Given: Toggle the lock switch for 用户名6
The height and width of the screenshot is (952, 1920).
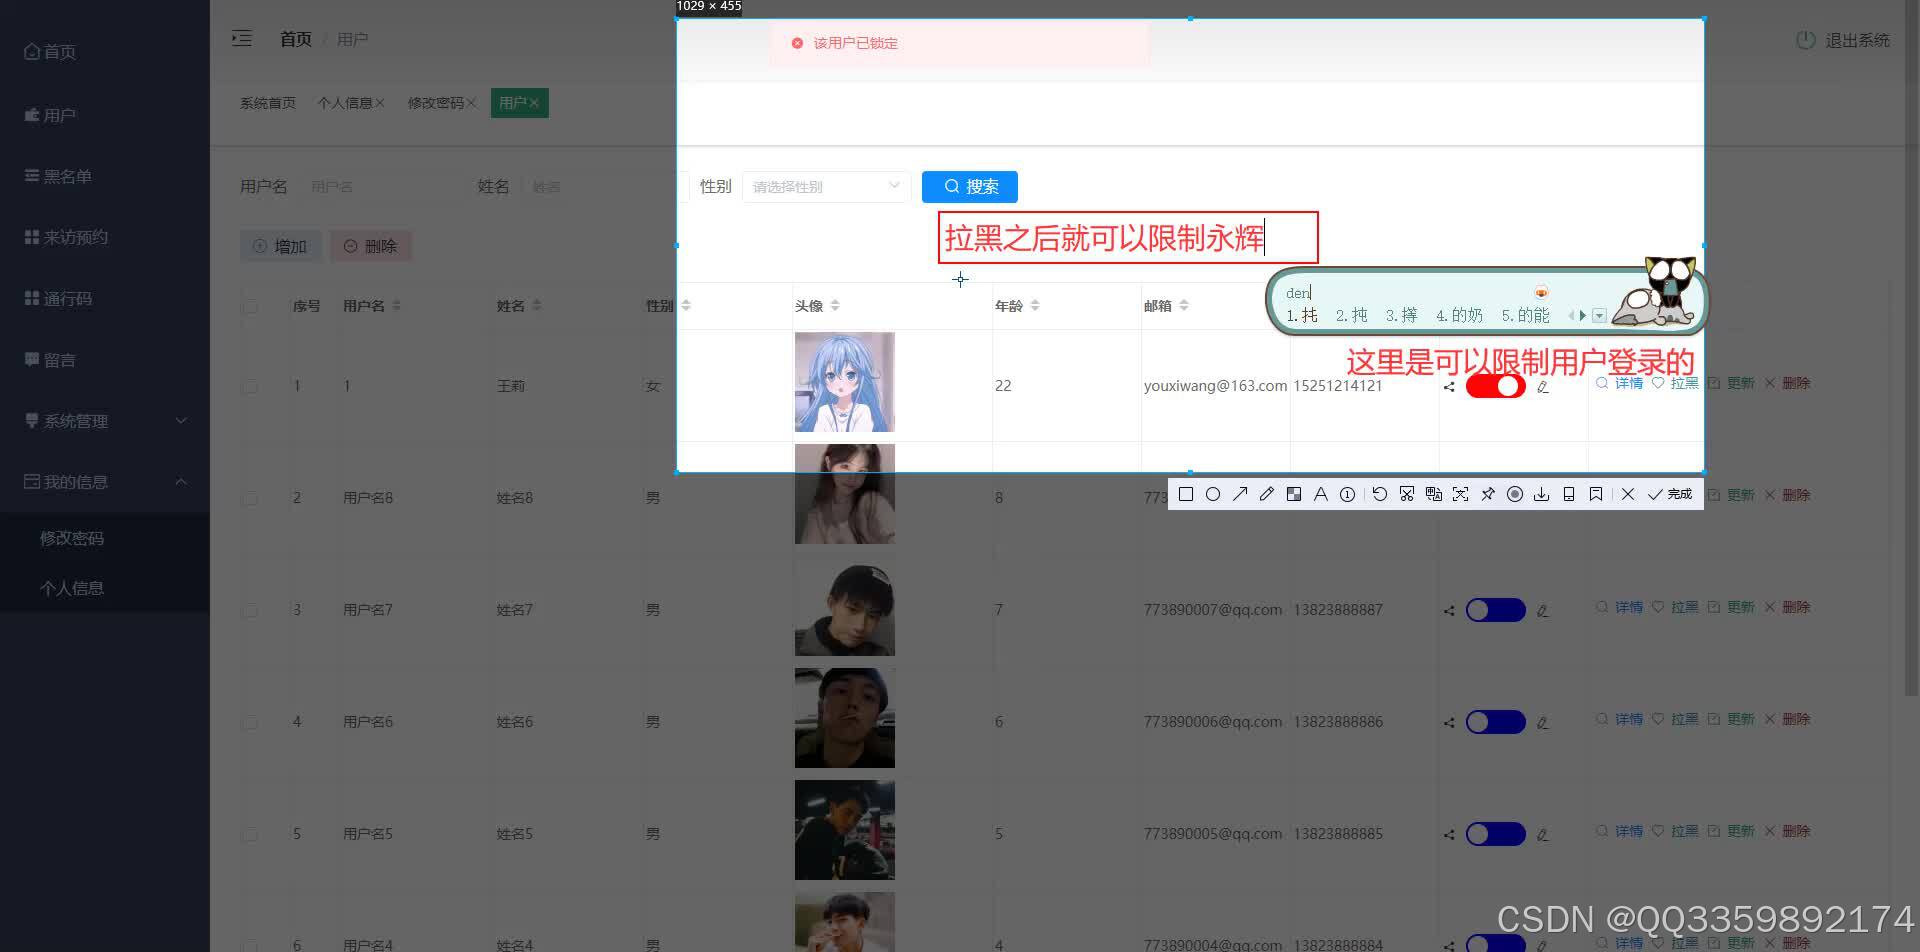Looking at the screenshot, I should pyautogui.click(x=1495, y=722).
